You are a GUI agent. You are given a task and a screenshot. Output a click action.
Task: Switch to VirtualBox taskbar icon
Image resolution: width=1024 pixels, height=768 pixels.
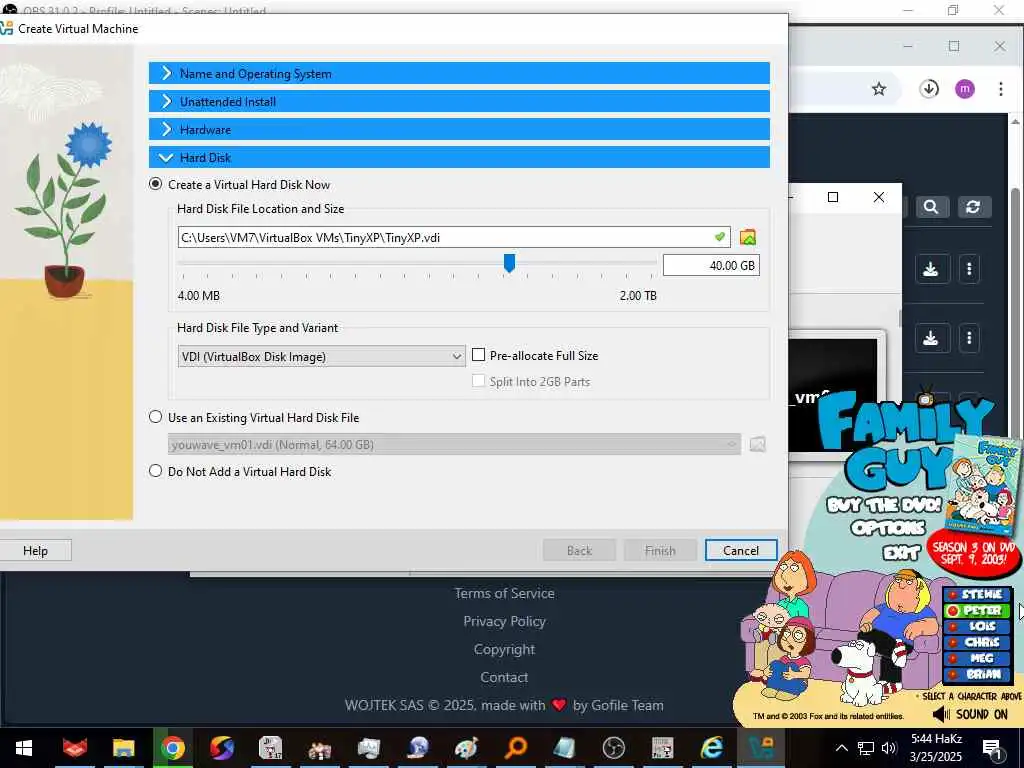point(761,748)
